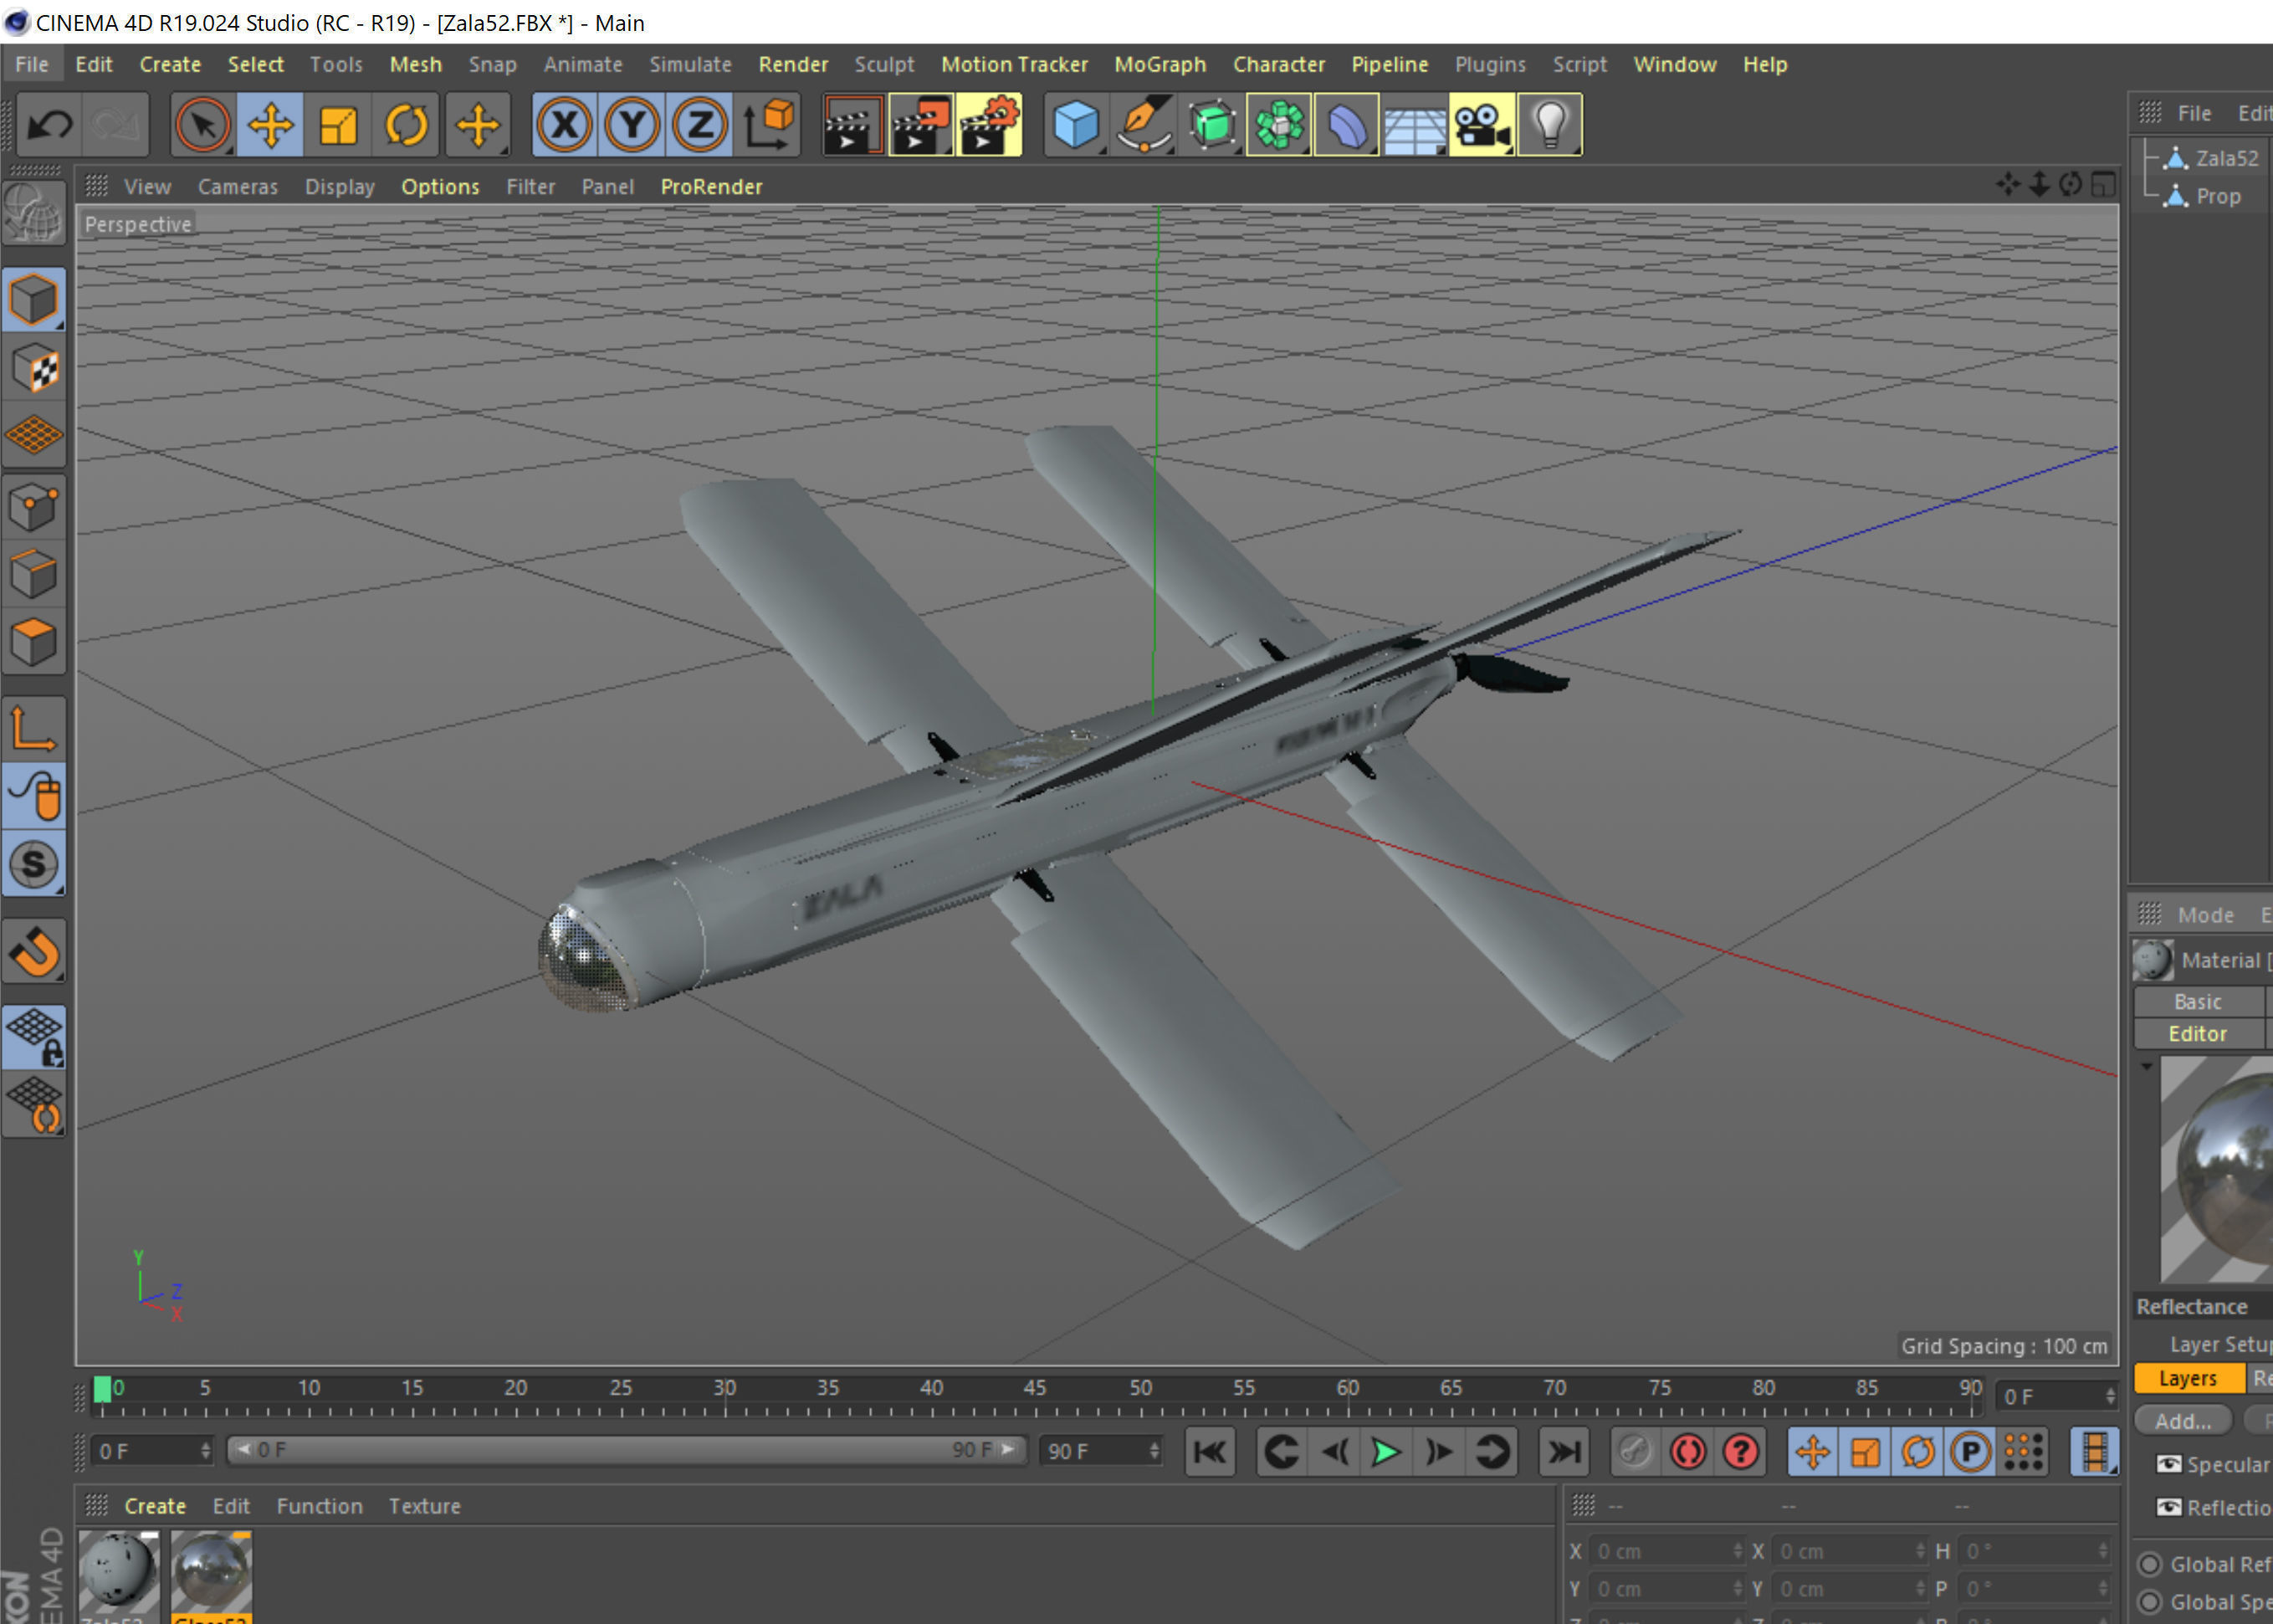2273x1624 pixels.
Task: Open viewport Filter menu
Action: coord(530,187)
